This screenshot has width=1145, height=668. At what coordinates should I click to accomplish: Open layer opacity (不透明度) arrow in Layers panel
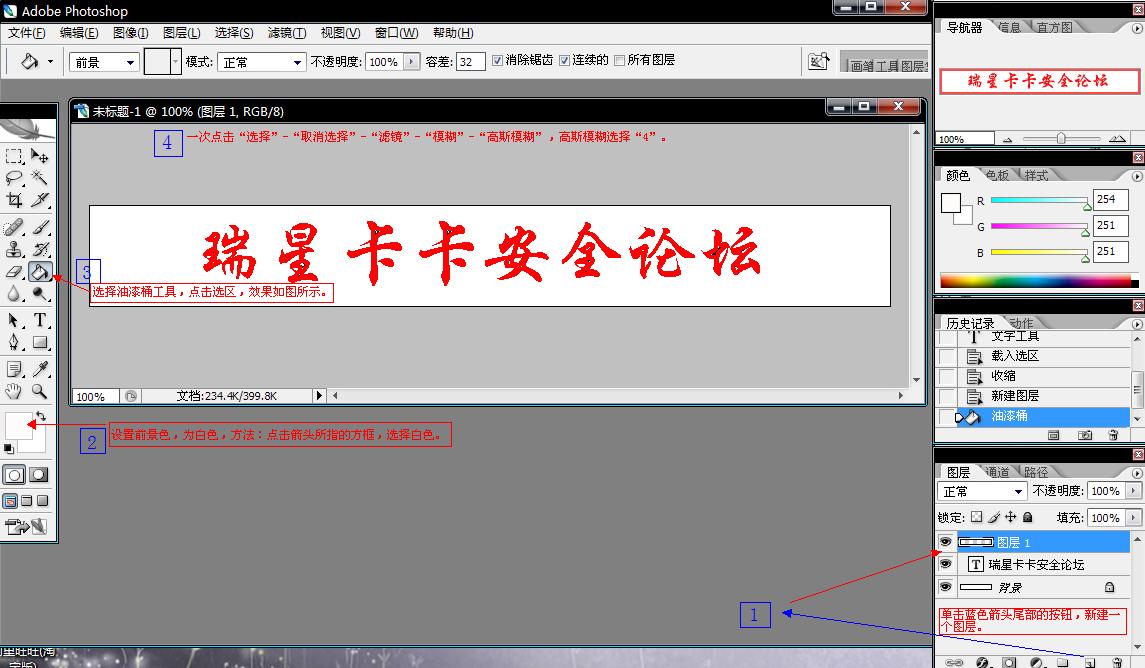point(1133,491)
